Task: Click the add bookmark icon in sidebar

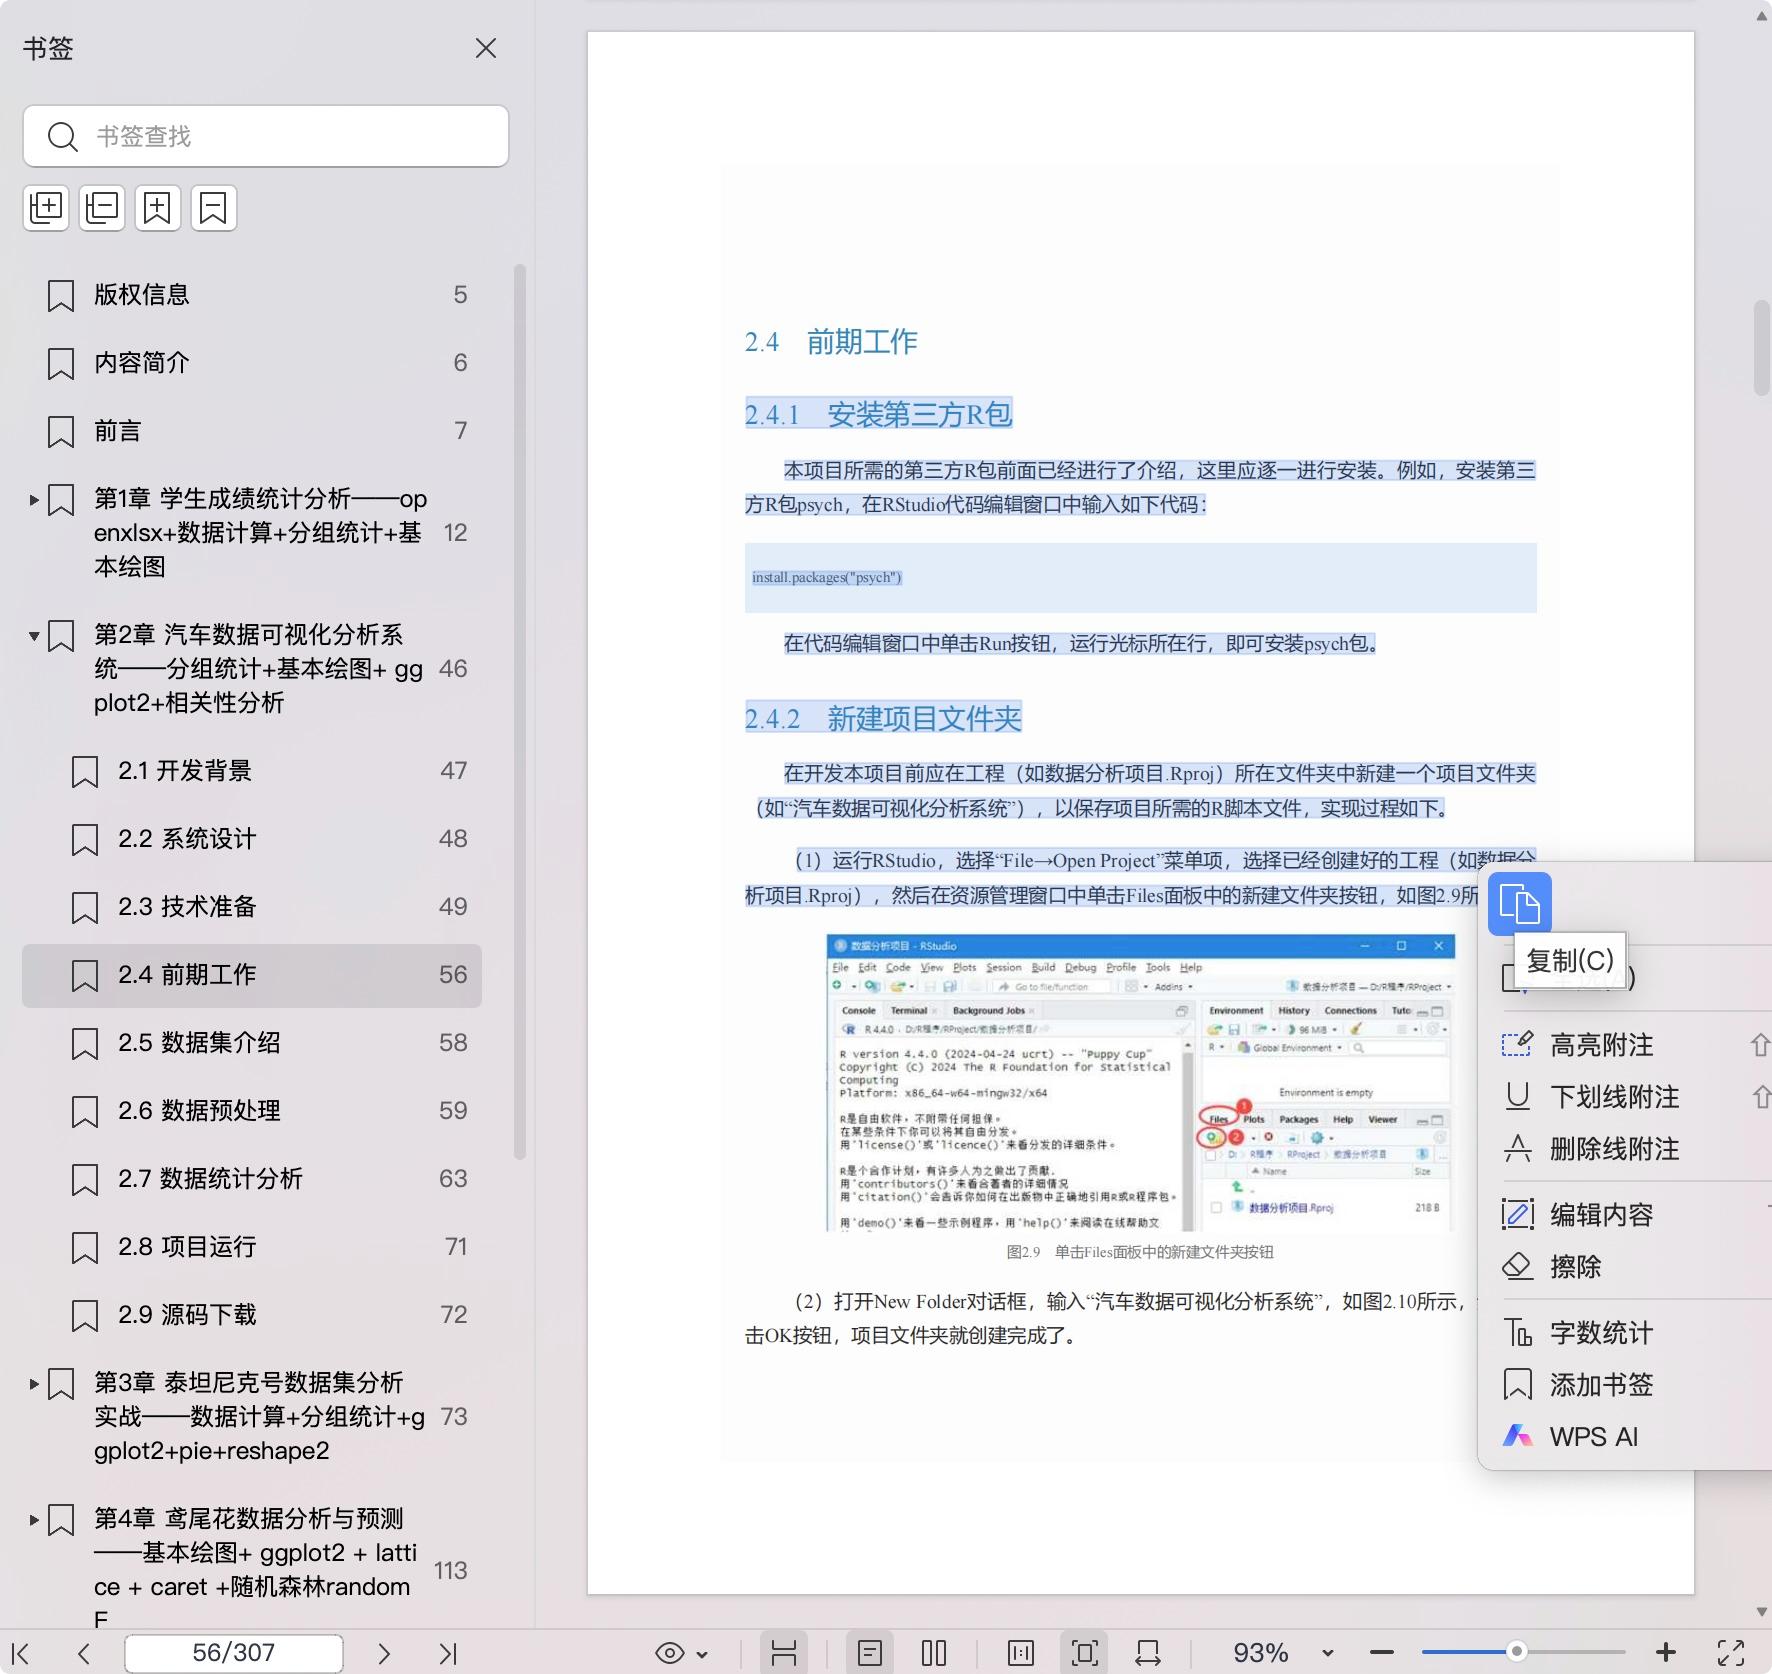Action: tap(158, 208)
